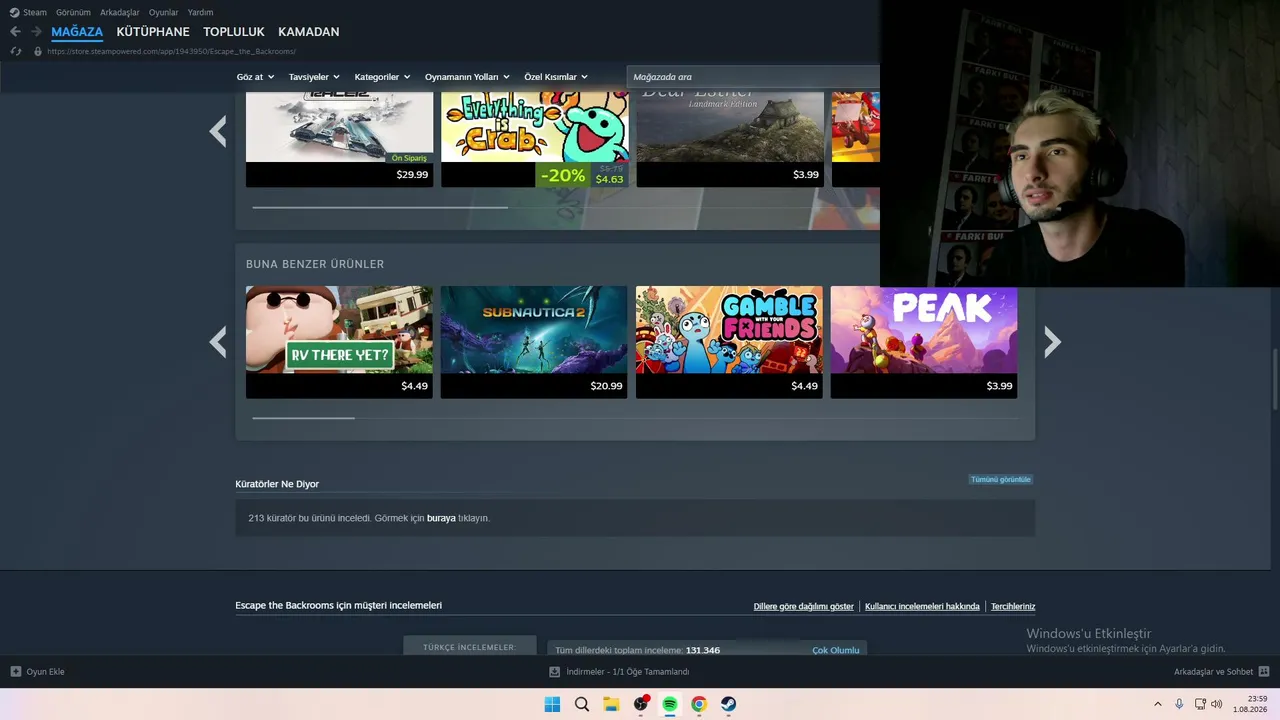
Task: Open the racing game card priced $29.99
Action: (x=339, y=139)
